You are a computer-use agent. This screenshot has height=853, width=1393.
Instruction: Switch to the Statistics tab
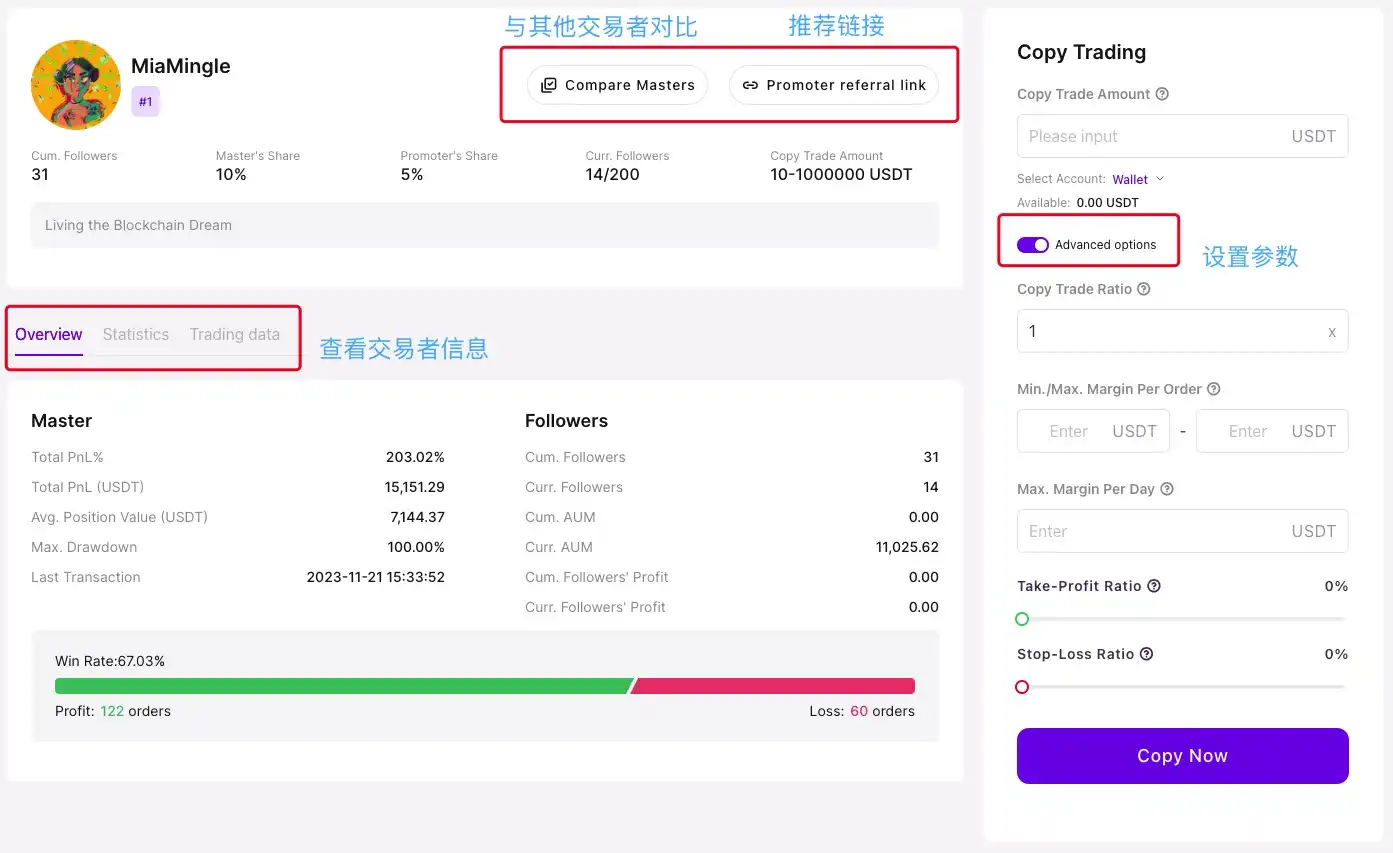136,334
